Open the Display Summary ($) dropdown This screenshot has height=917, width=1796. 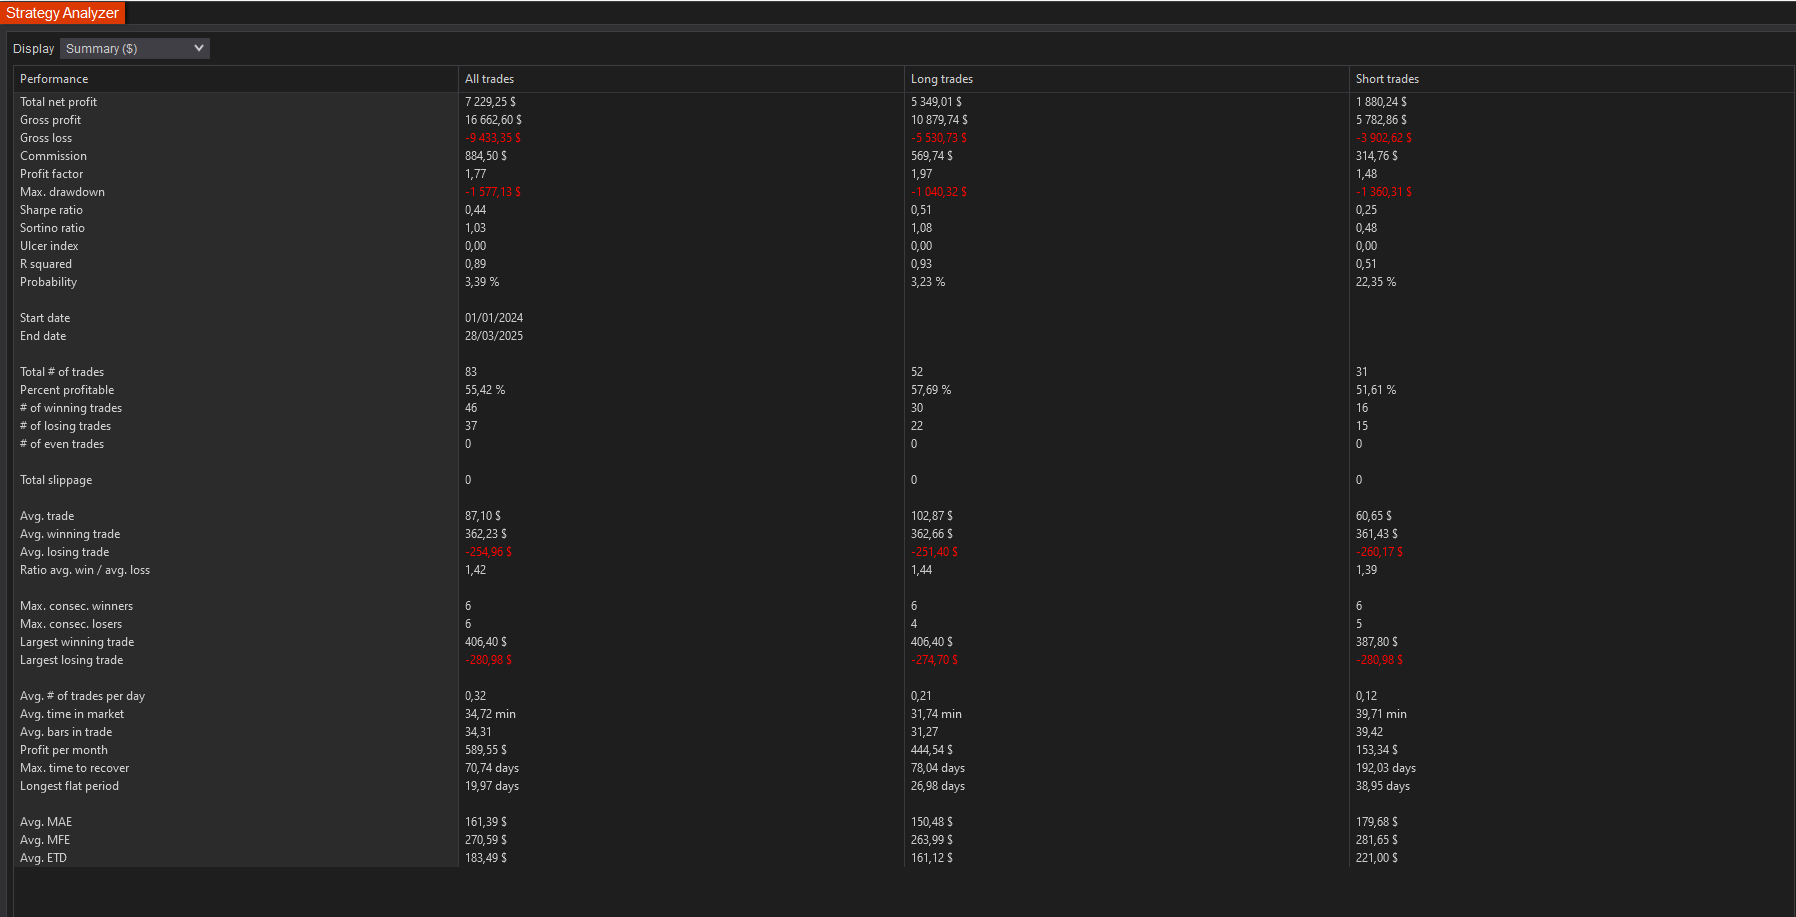click(x=135, y=48)
